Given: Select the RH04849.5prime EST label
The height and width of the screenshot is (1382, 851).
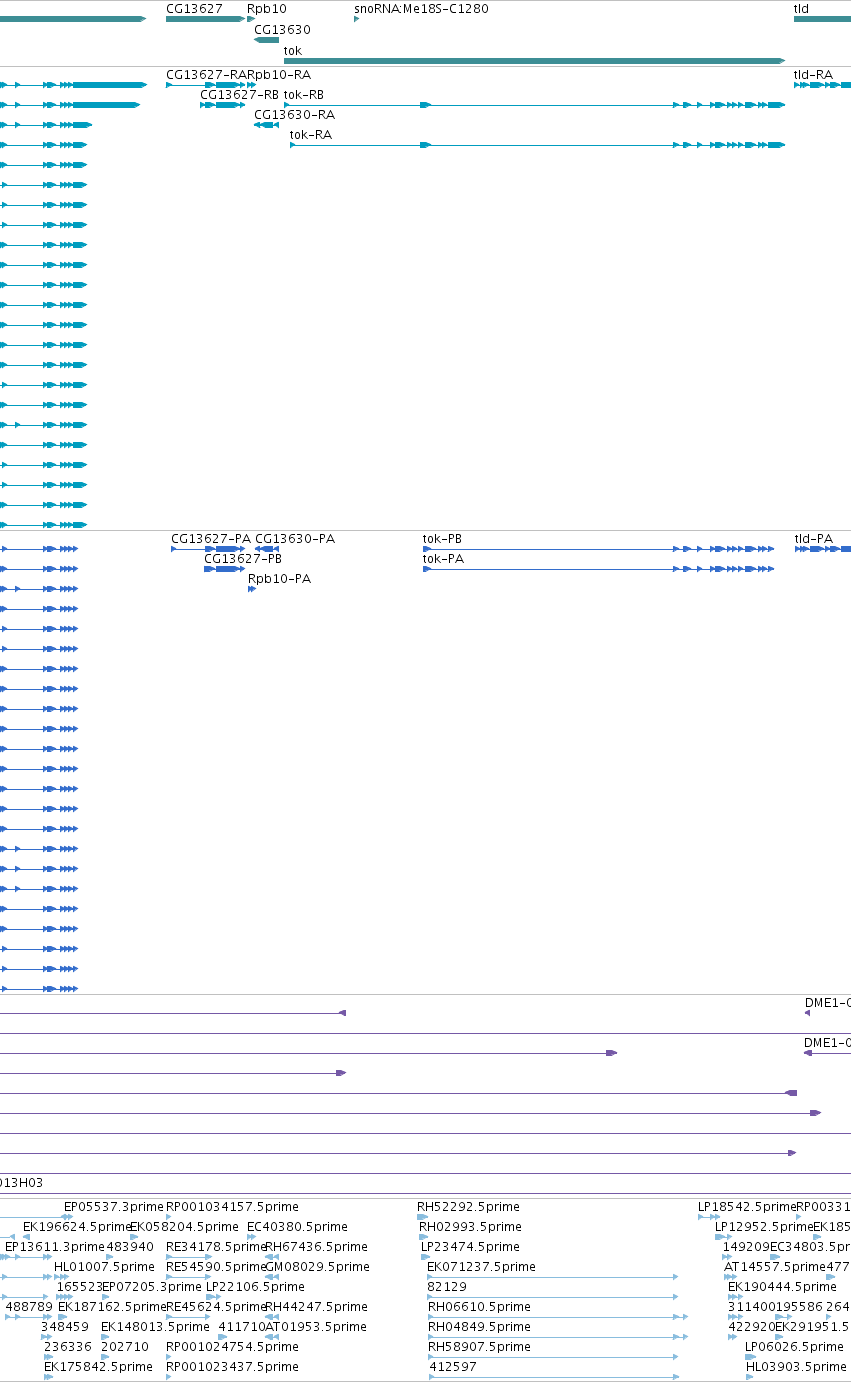Looking at the screenshot, I should 479,1326.
